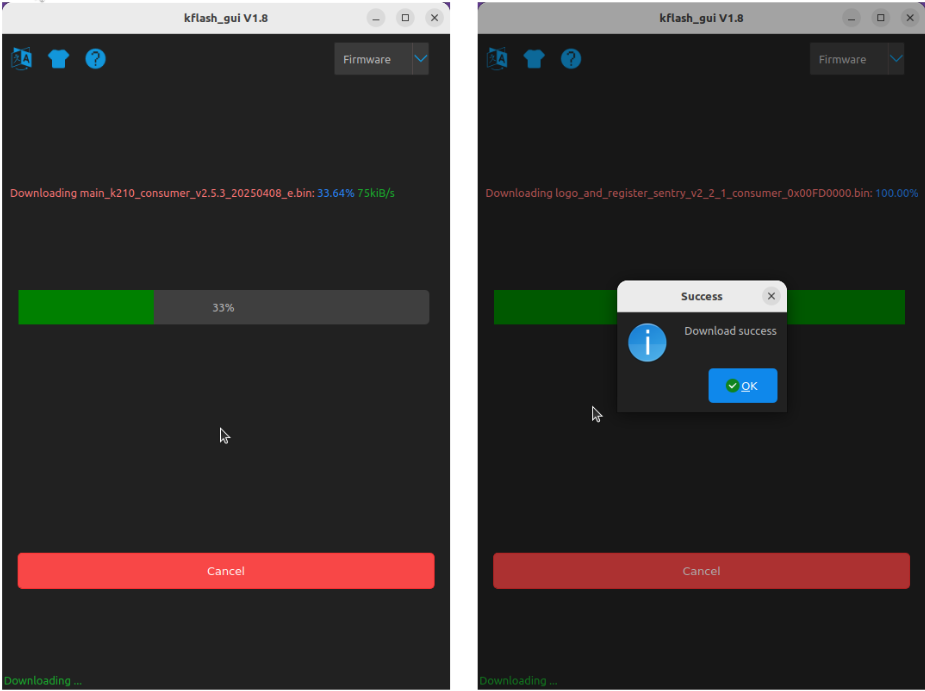Open the theme shirt icon in left window
Image resolution: width=925 pixels, height=691 pixels.
(x=58, y=58)
